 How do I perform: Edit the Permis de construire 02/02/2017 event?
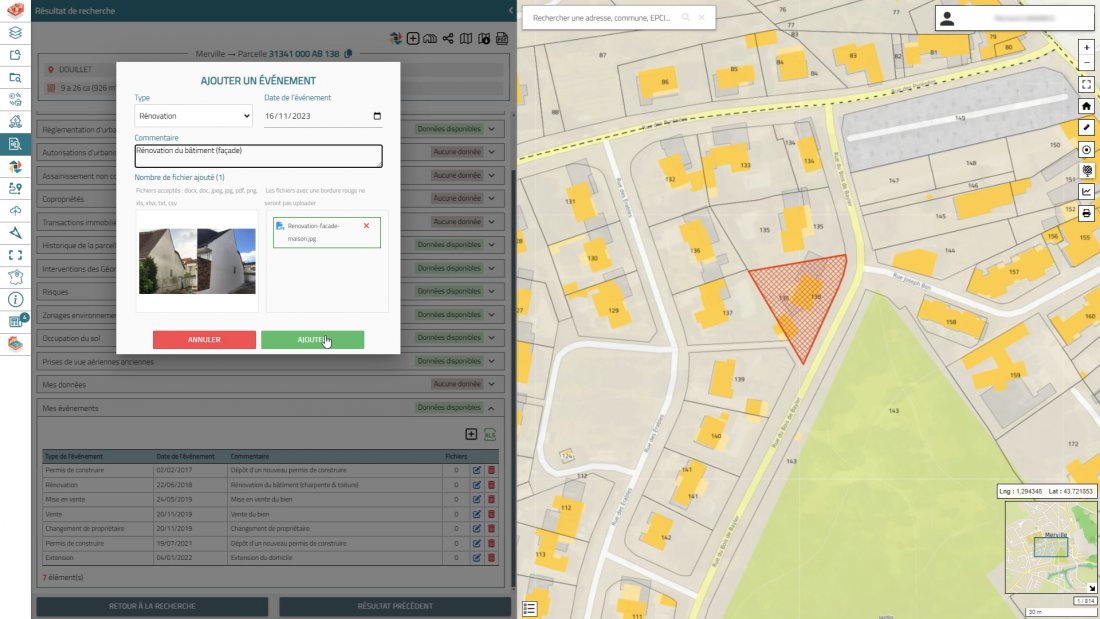pyautogui.click(x=477, y=470)
